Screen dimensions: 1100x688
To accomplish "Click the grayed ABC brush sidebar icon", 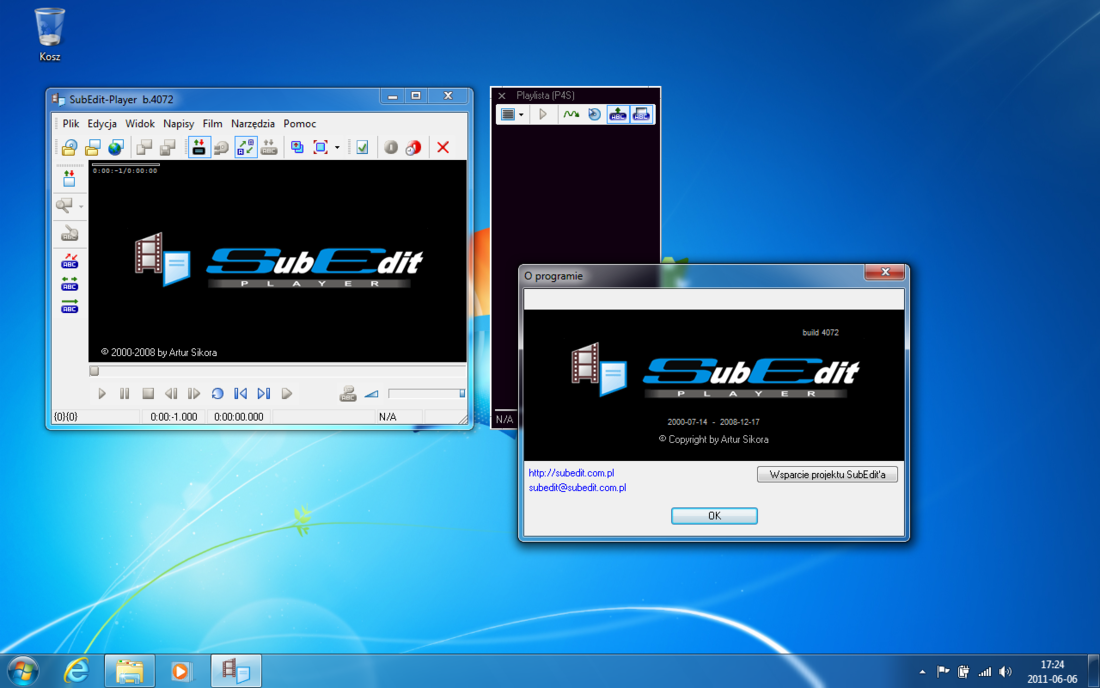I will [69, 234].
